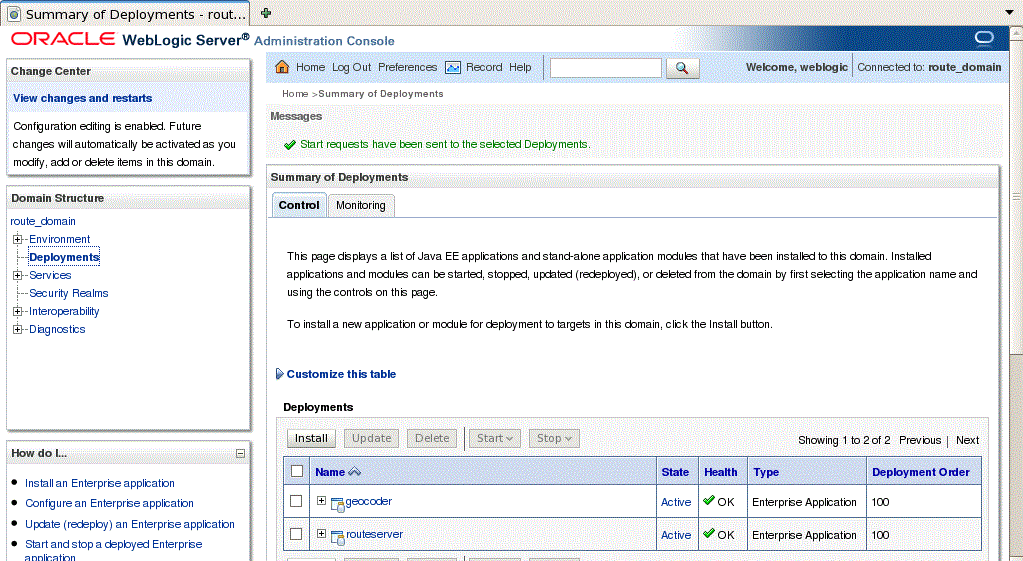
Task: Switch to the Monitoring tab
Action: (x=361, y=205)
